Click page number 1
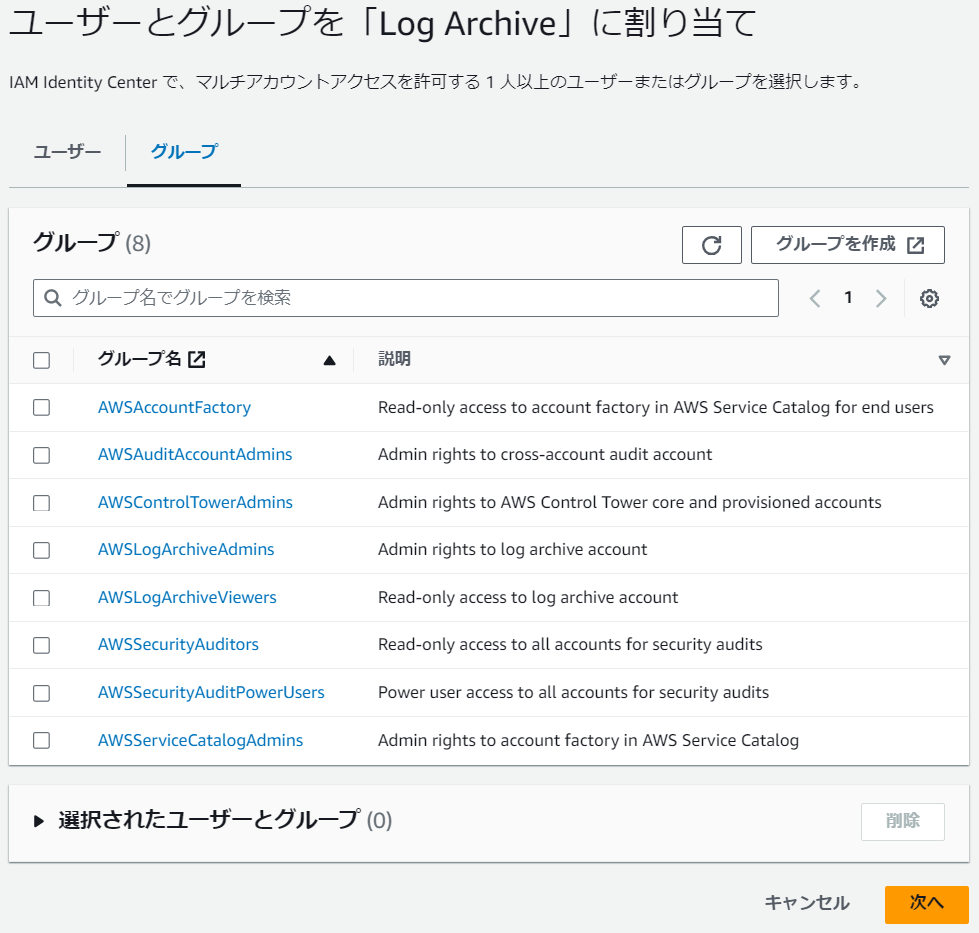 tap(848, 298)
